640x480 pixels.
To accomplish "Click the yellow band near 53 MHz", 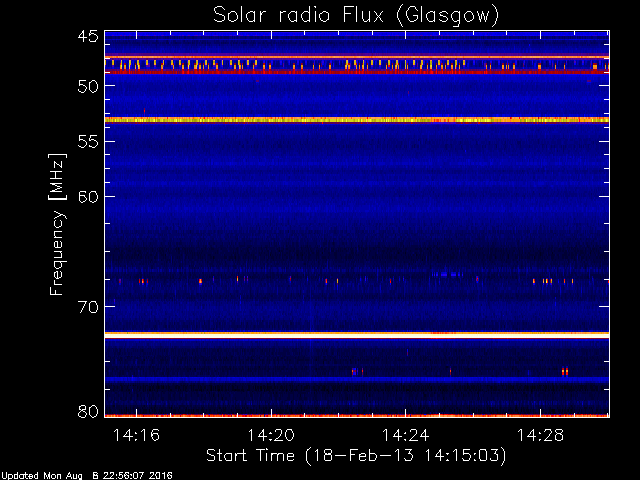I will 357,120.
